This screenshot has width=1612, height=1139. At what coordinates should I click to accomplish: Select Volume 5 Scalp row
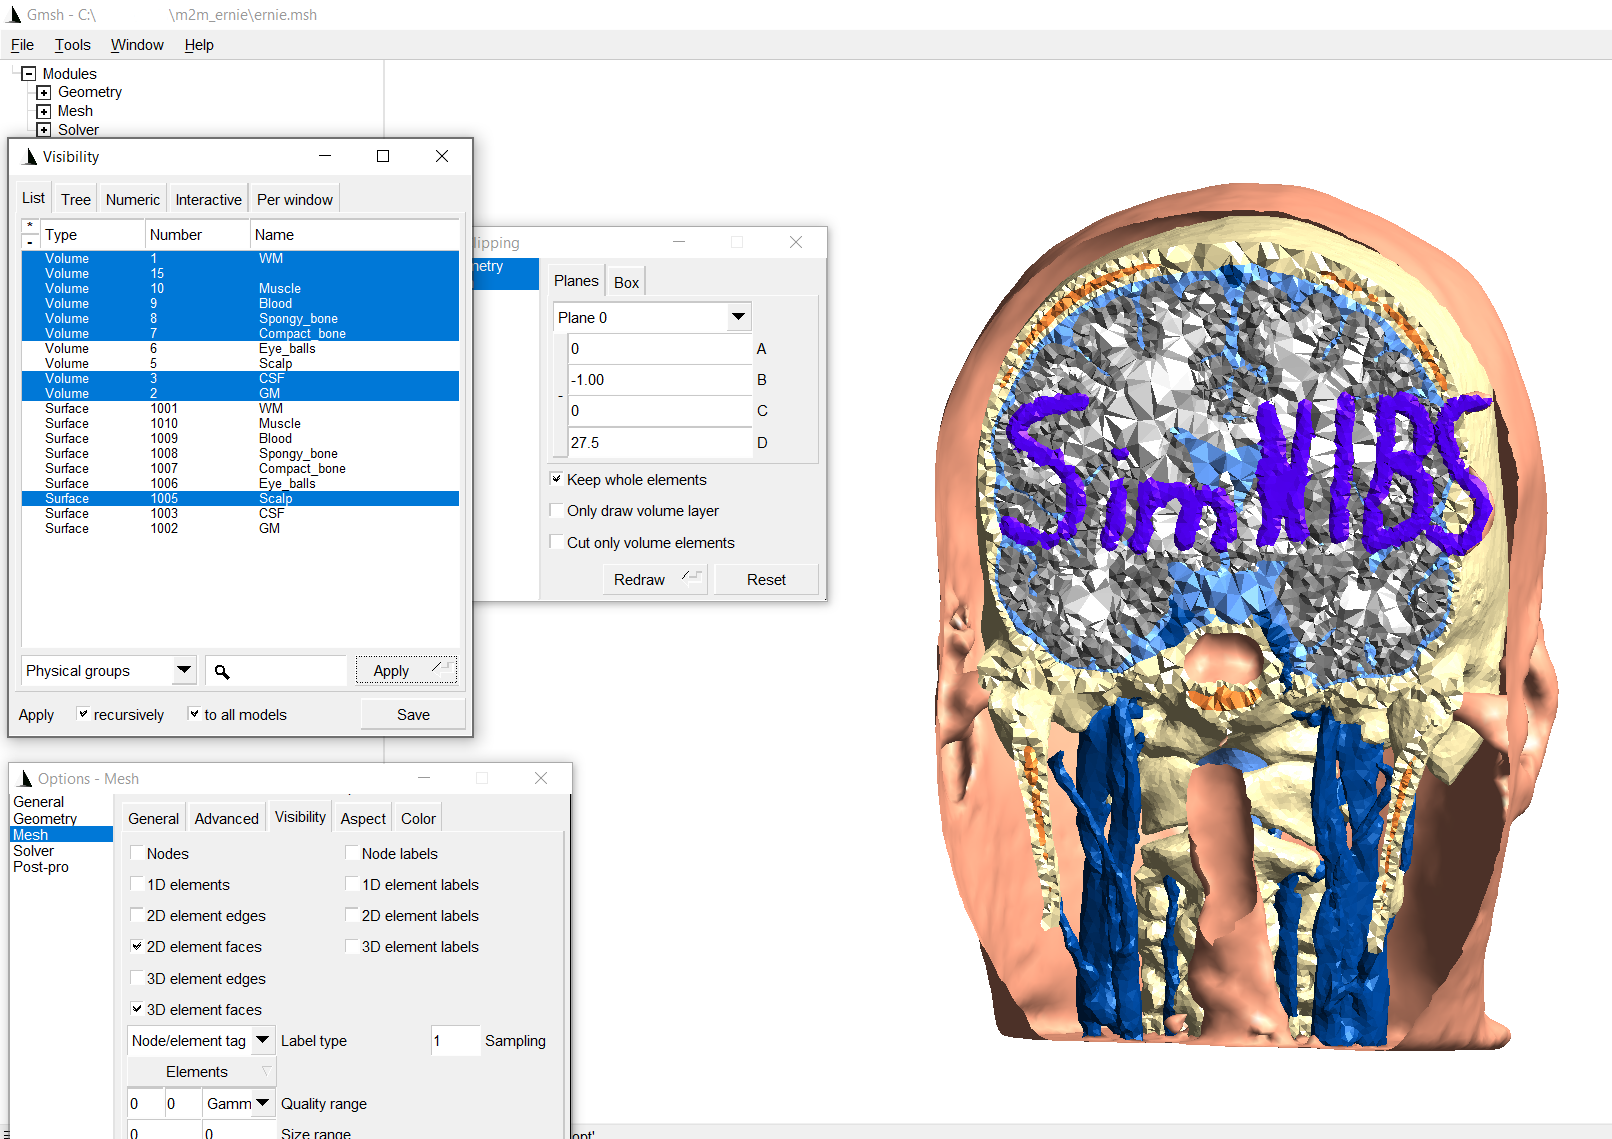click(x=240, y=363)
